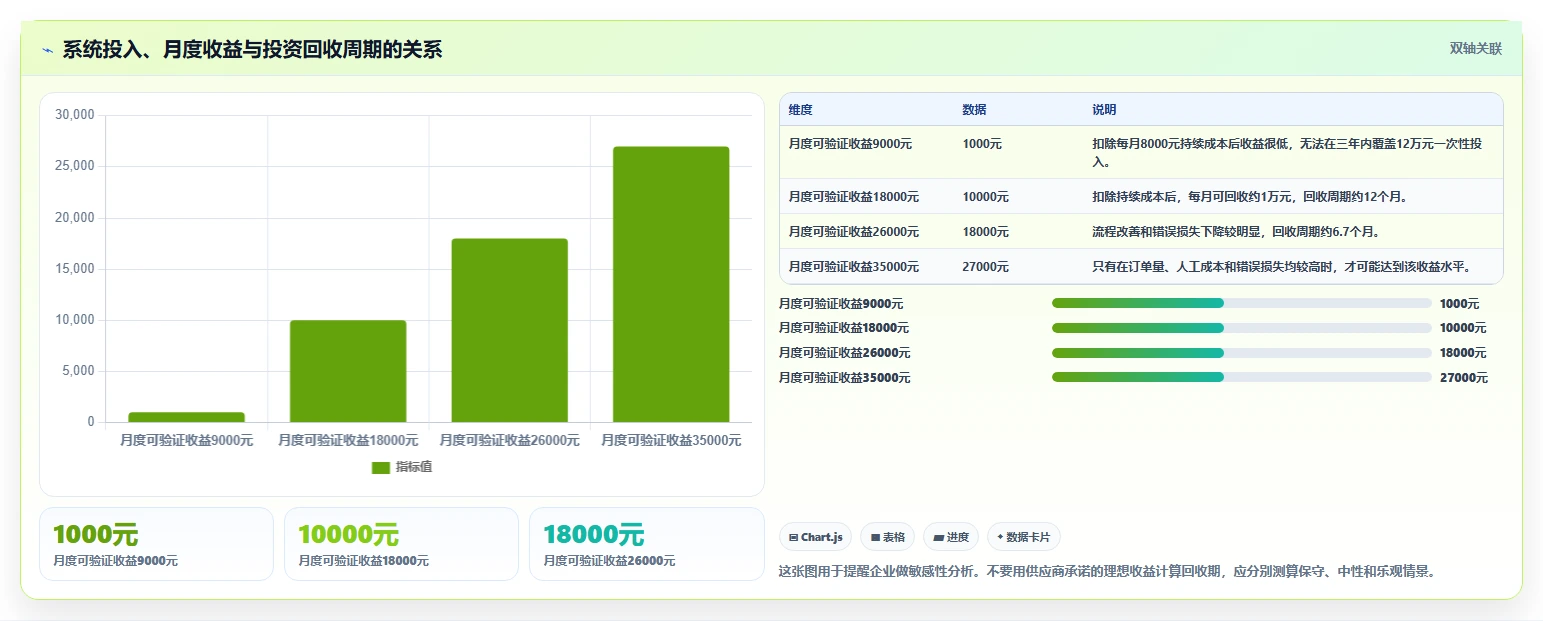This screenshot has height=621, width=1543.
Task: Click the tallest bar for 月度可验证收益35000元
Action: (x=671, y=284)
